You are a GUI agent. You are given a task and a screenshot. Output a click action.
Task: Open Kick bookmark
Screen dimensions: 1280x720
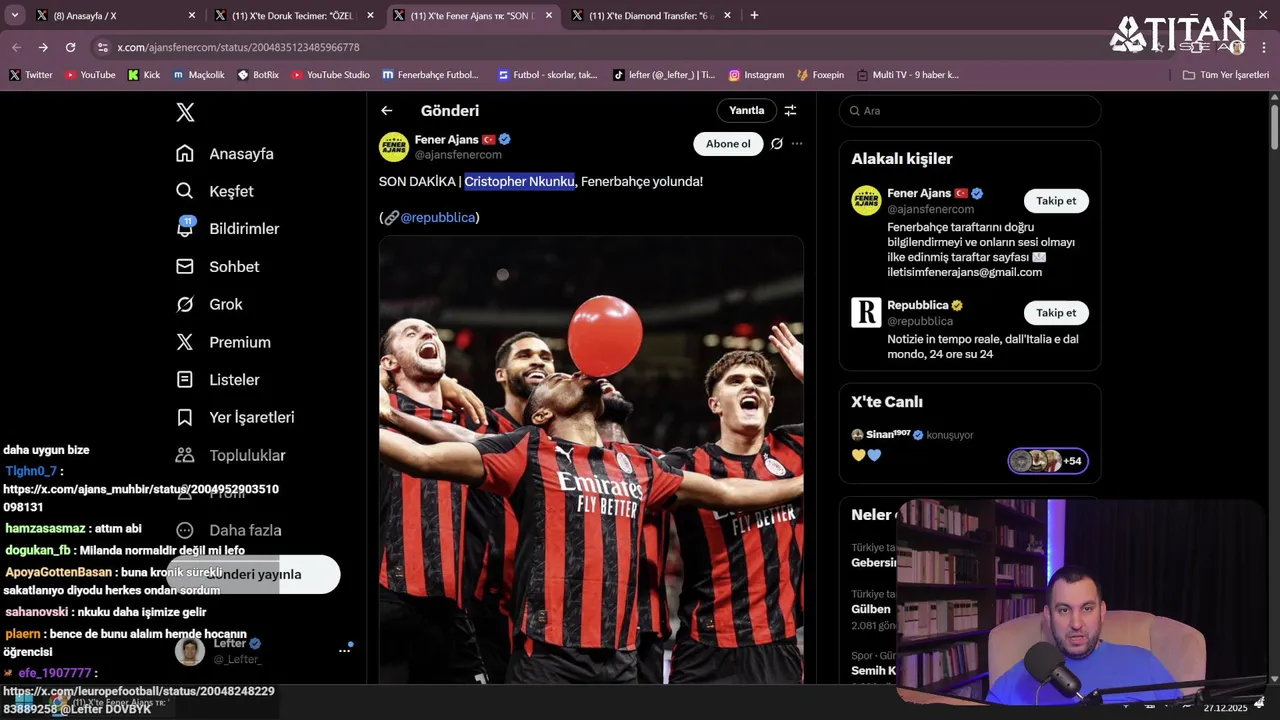click(x=144, y=75)
